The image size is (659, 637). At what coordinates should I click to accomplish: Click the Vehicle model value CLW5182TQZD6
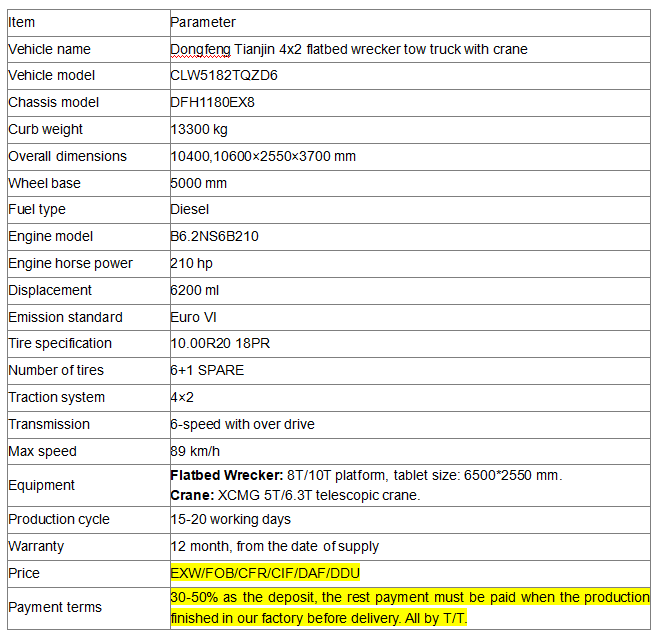point(224,76)
